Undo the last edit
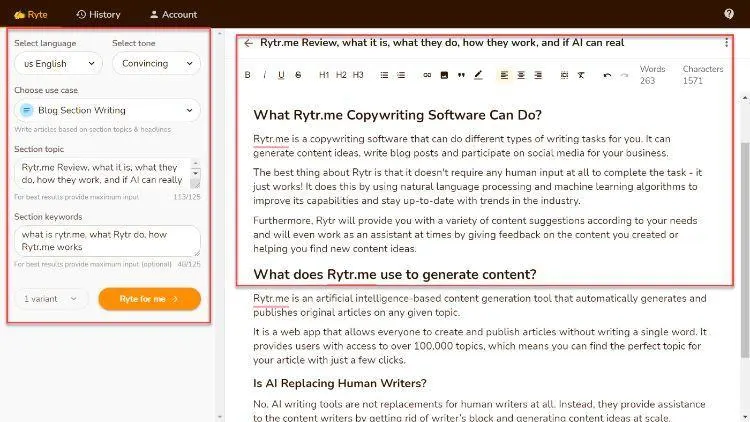This screenshot has width=750, height=422. pos(607,75)
